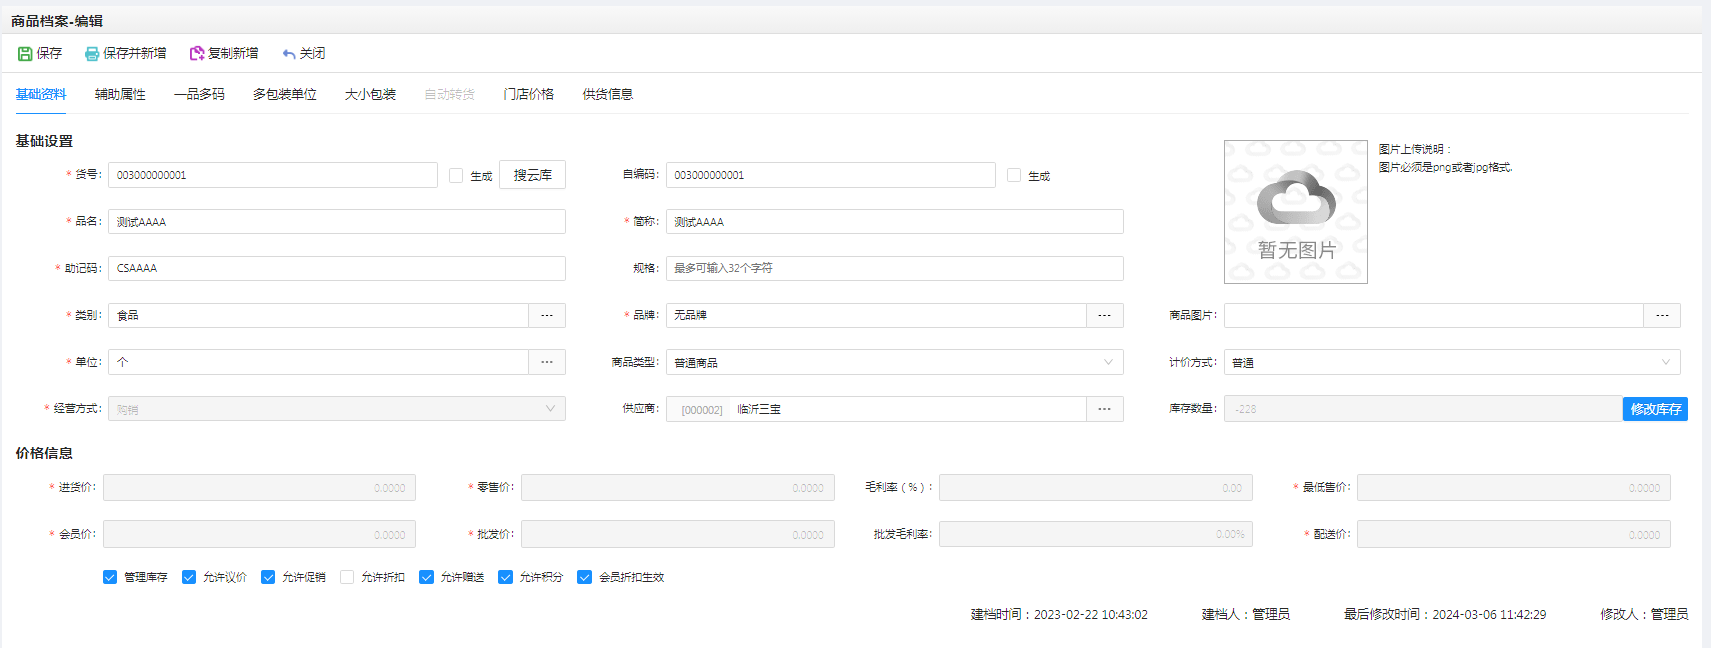Toggle 生成 checkbox next to 自编码
Viewport: 1711px width, 648px height.
tap(1014, 175)
